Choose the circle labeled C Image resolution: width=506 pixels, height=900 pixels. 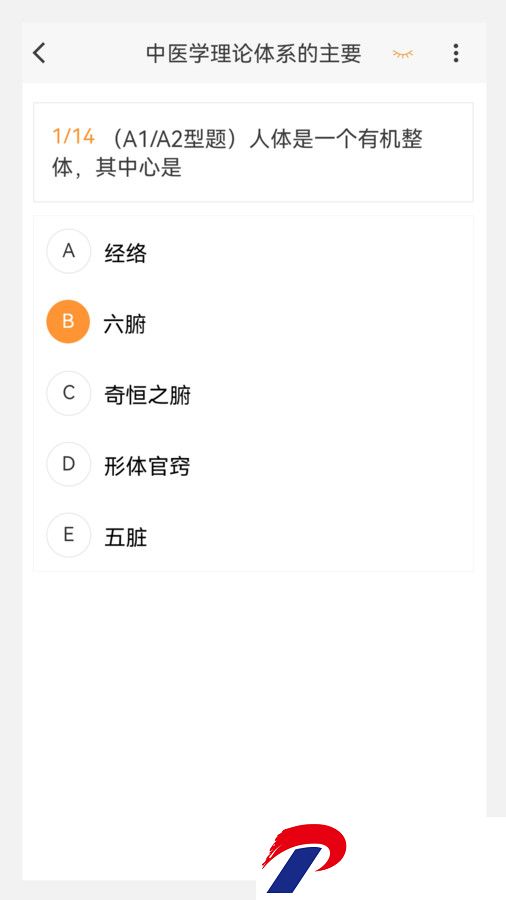tap(69, 393)
